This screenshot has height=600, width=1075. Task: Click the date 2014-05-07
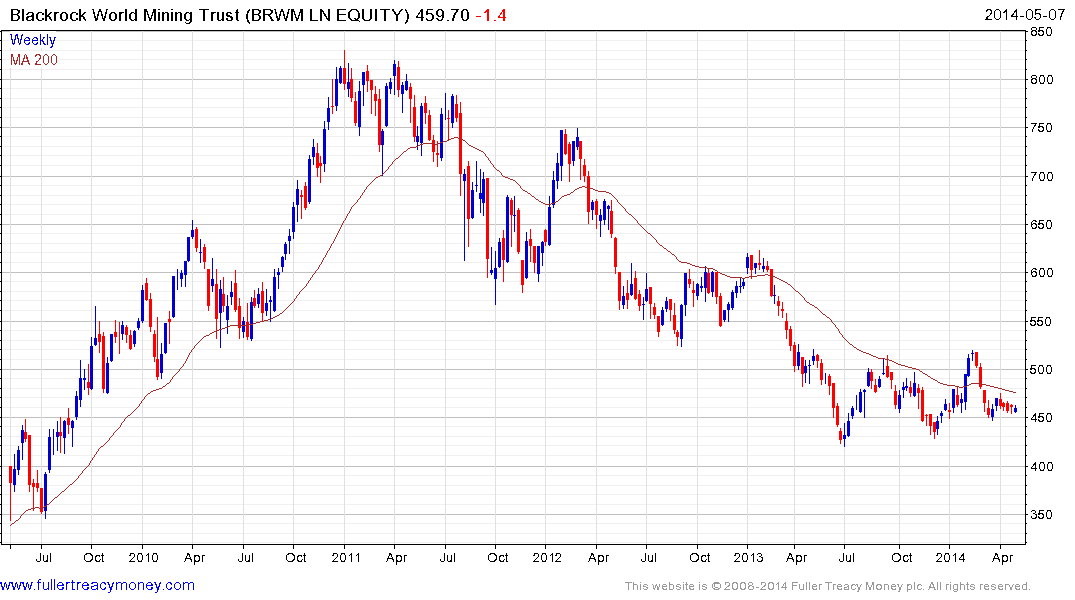pyautogui.click(x=1024, y=14)
